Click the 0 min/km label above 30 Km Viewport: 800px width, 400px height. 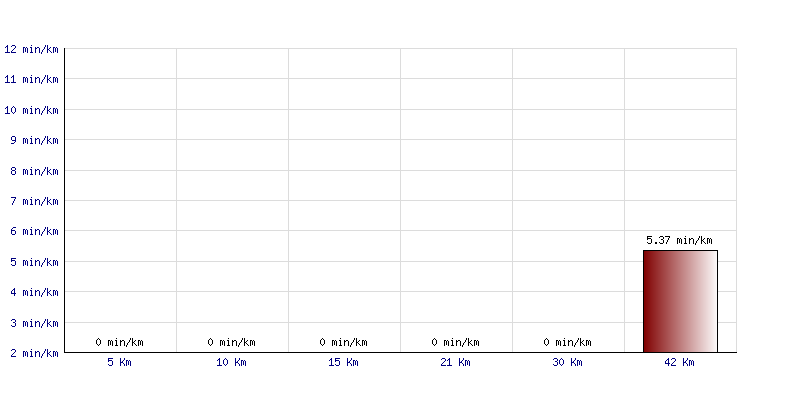(567, 342)
